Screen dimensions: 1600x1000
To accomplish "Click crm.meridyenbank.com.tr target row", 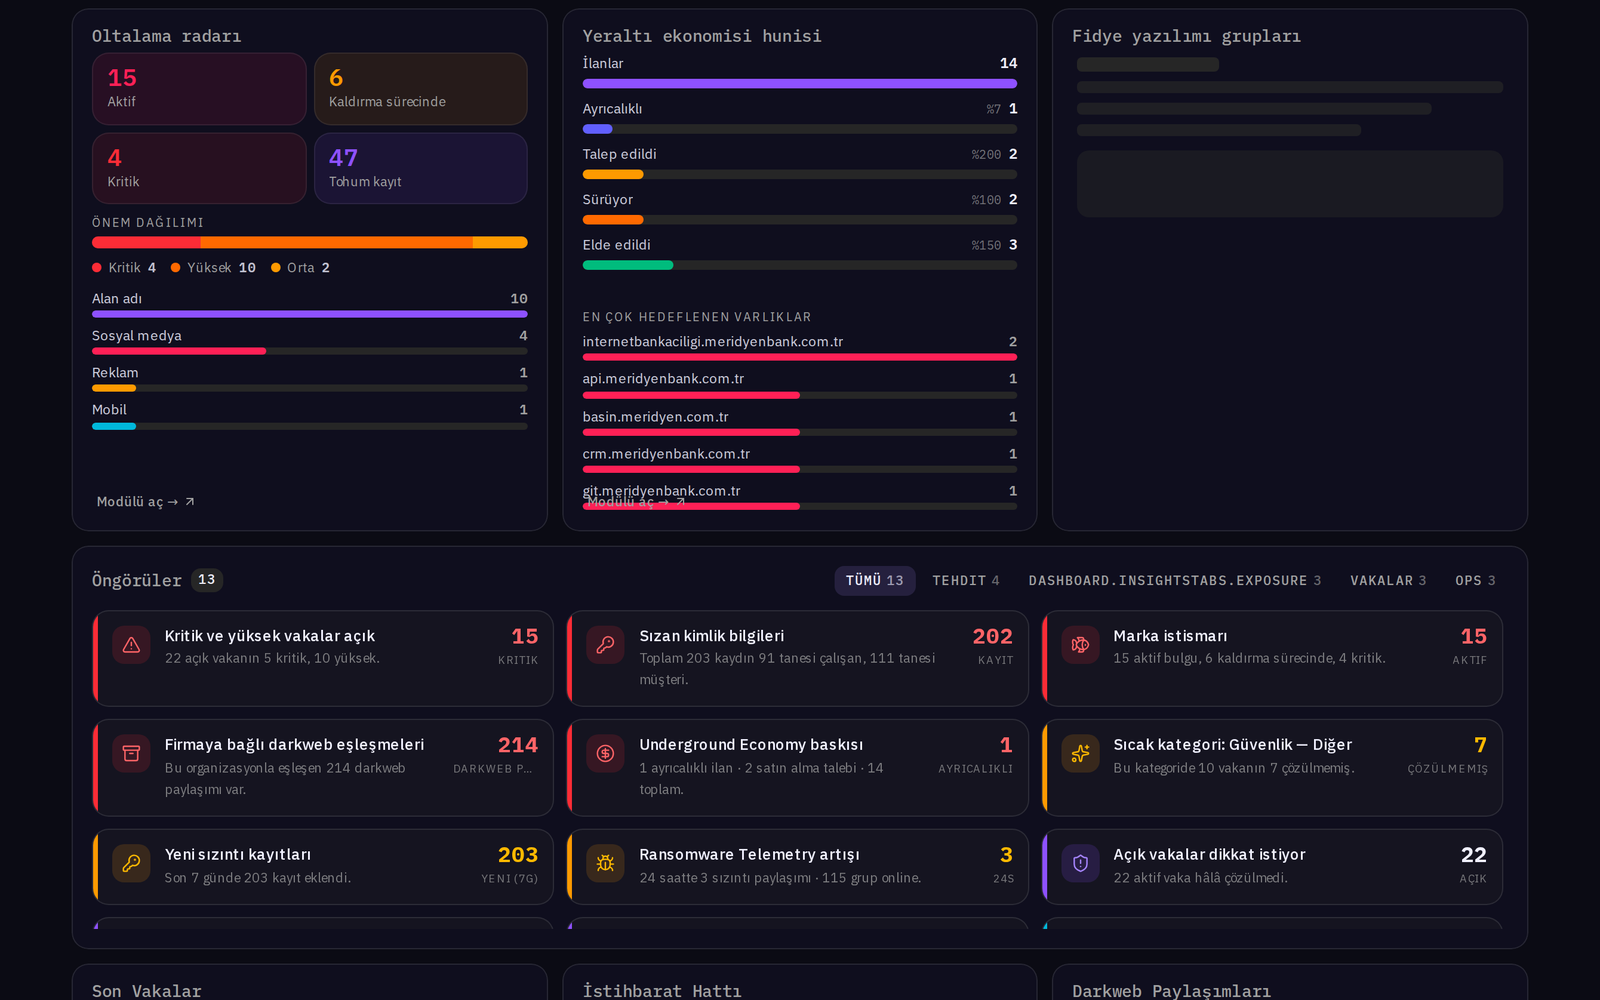I will (x=800, y=459).
